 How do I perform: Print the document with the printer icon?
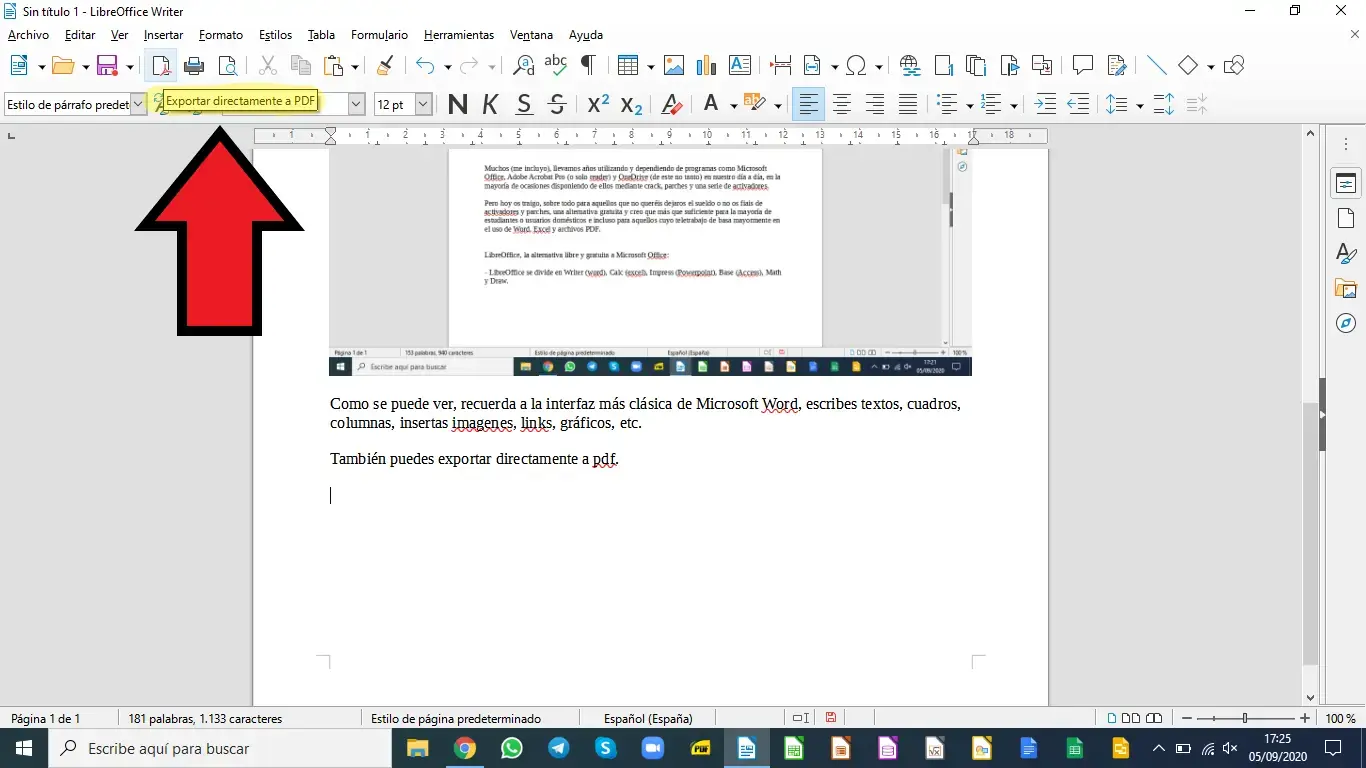click(x=194, y=66)
